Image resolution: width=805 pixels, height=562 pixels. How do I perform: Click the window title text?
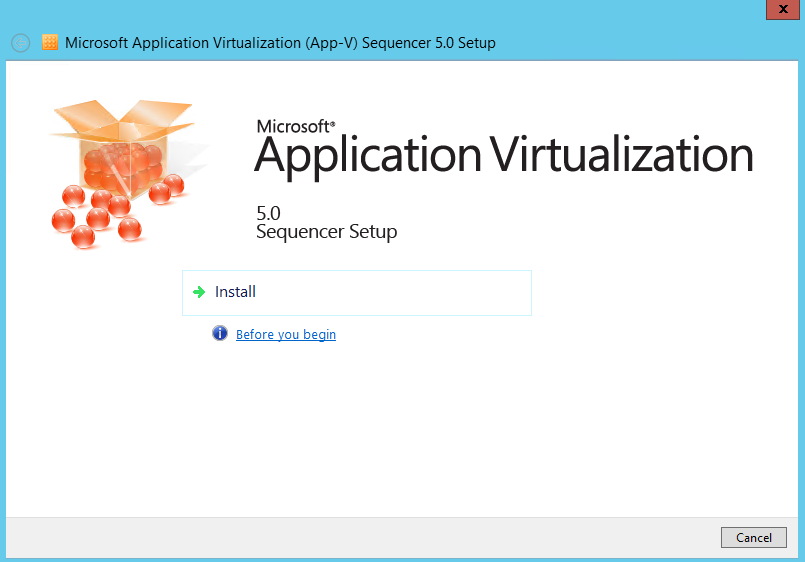point(280,43)
